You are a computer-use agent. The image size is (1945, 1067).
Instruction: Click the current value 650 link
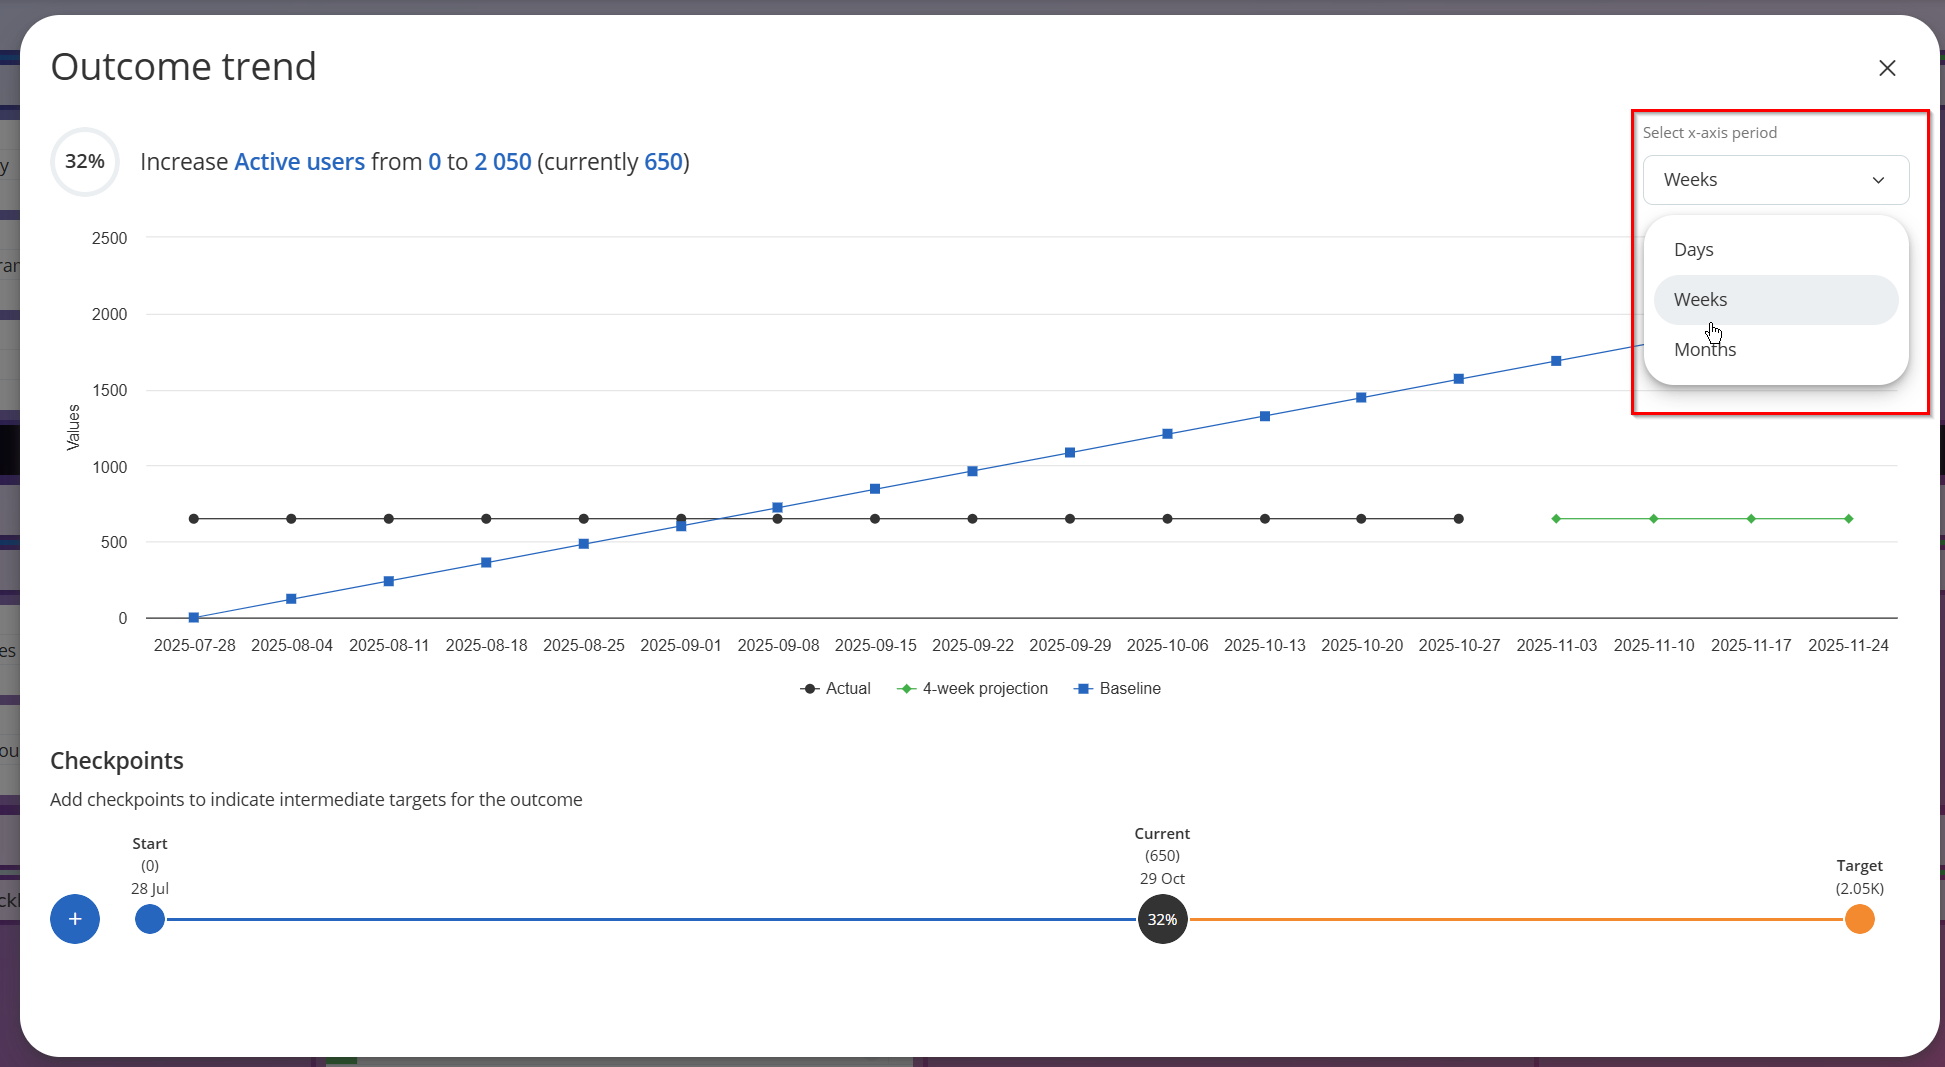coord(663,162)
